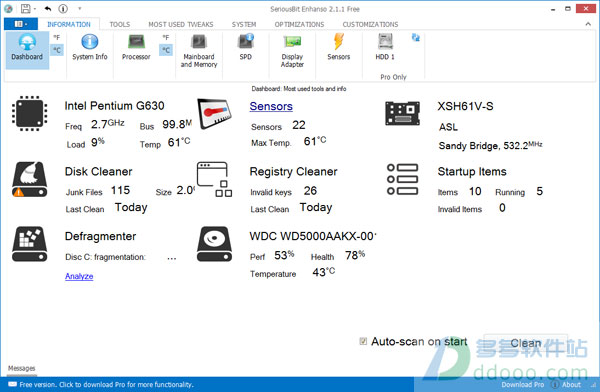600x392 pixels.
Task: Click the Startup Items list icon
Action: (402, 179)
